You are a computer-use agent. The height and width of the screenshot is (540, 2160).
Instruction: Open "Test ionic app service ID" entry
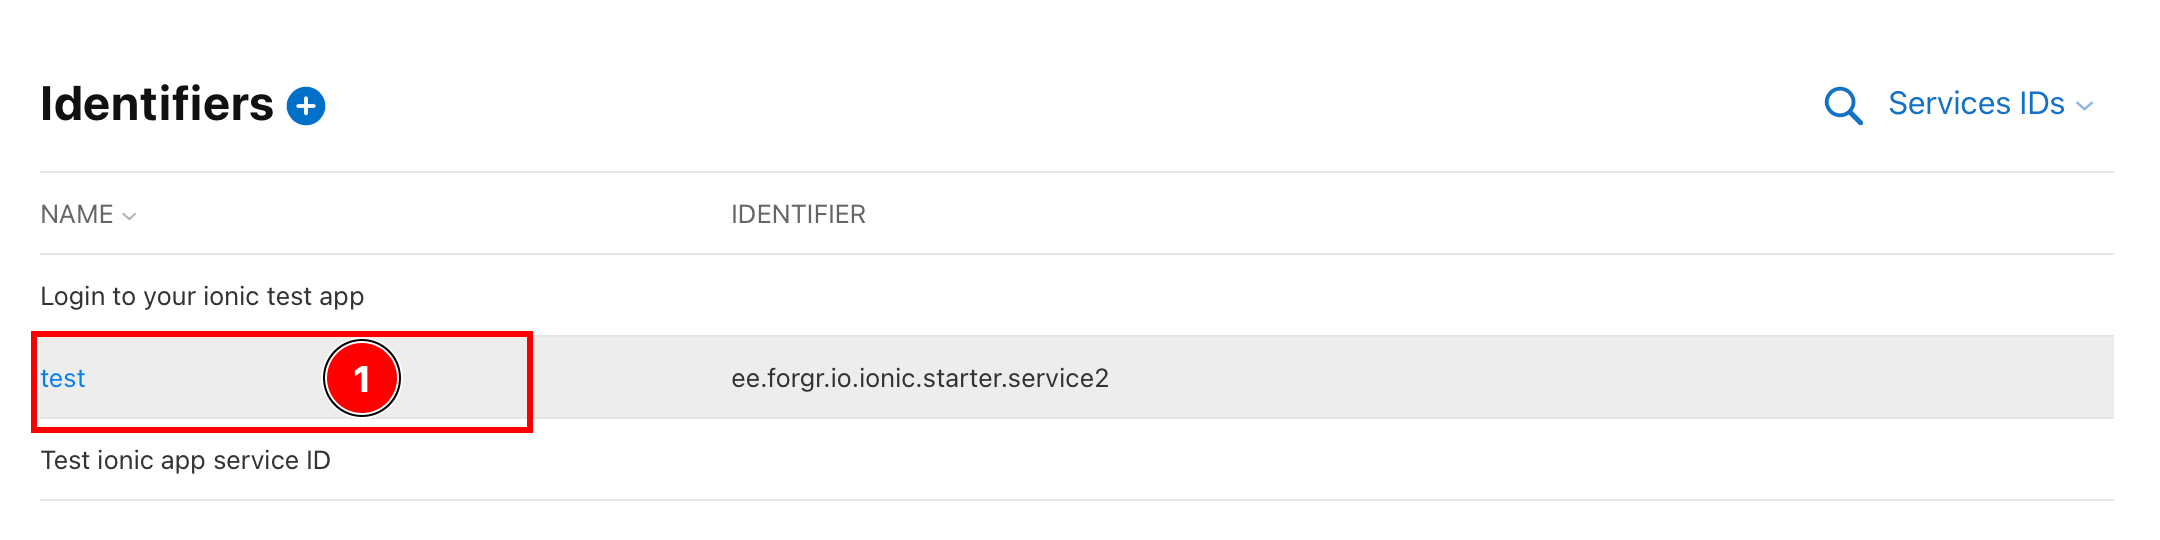(185, 461)
